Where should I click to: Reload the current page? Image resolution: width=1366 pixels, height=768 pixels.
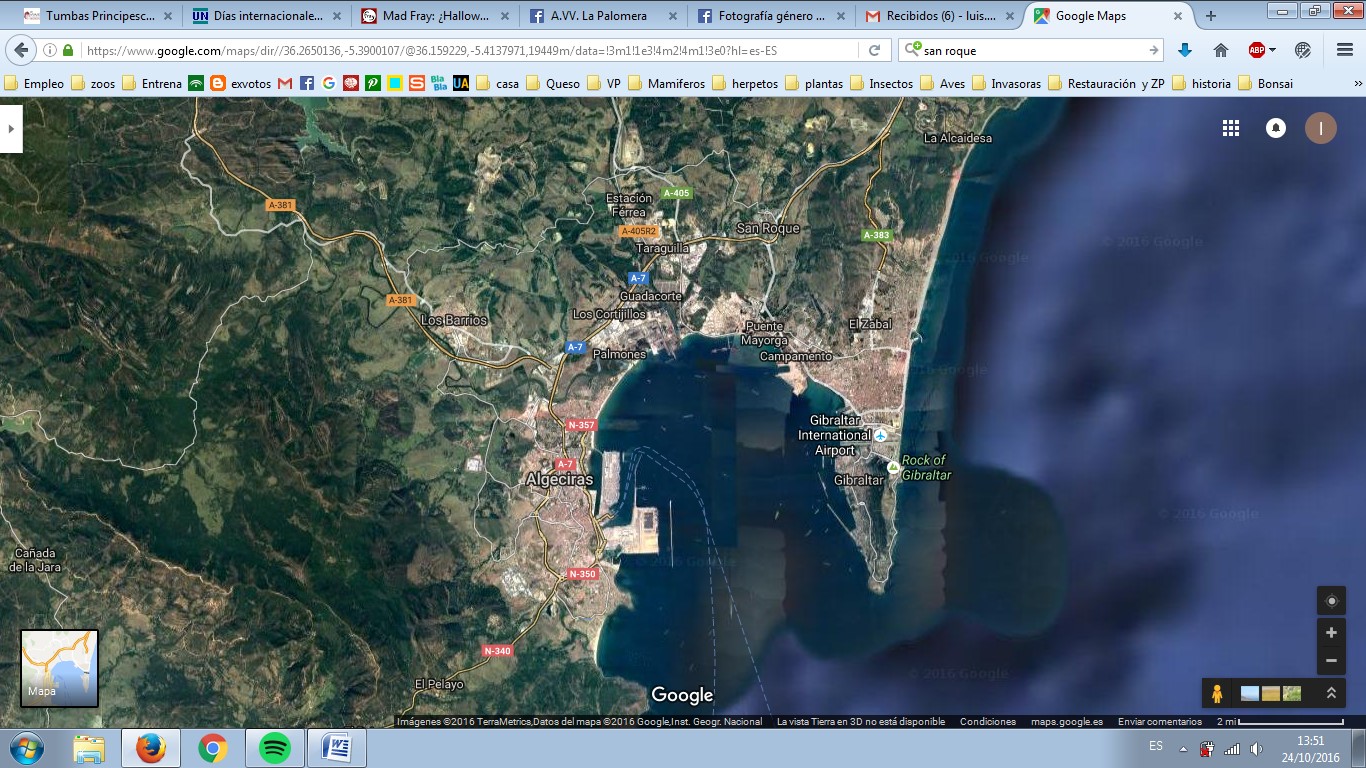point(874,50)
